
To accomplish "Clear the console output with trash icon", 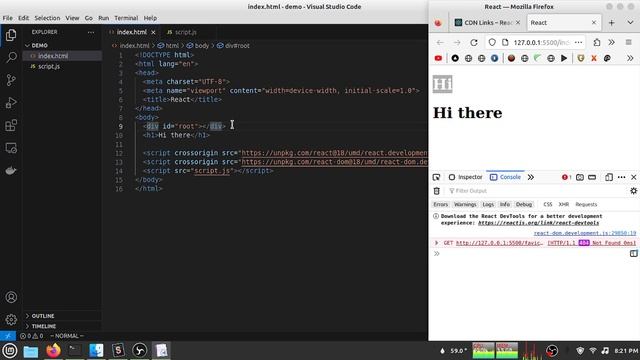I will (437, 191).
